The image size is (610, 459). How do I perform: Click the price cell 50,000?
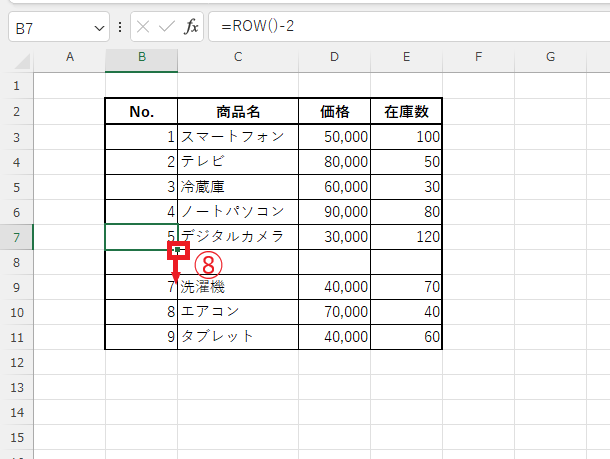click(335, 137)
